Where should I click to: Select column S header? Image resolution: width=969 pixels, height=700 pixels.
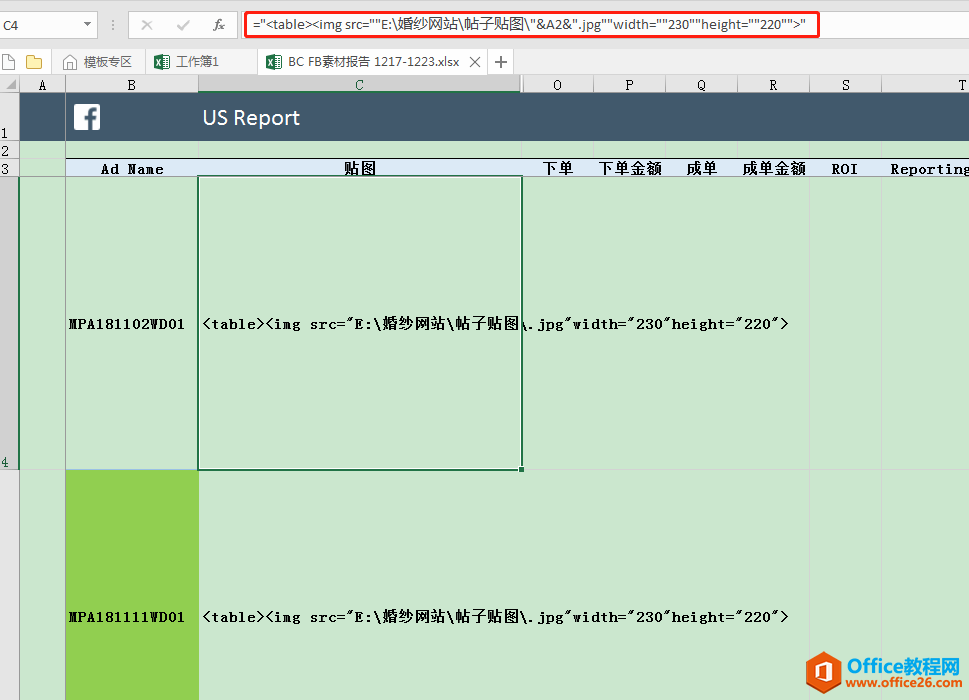845,85
